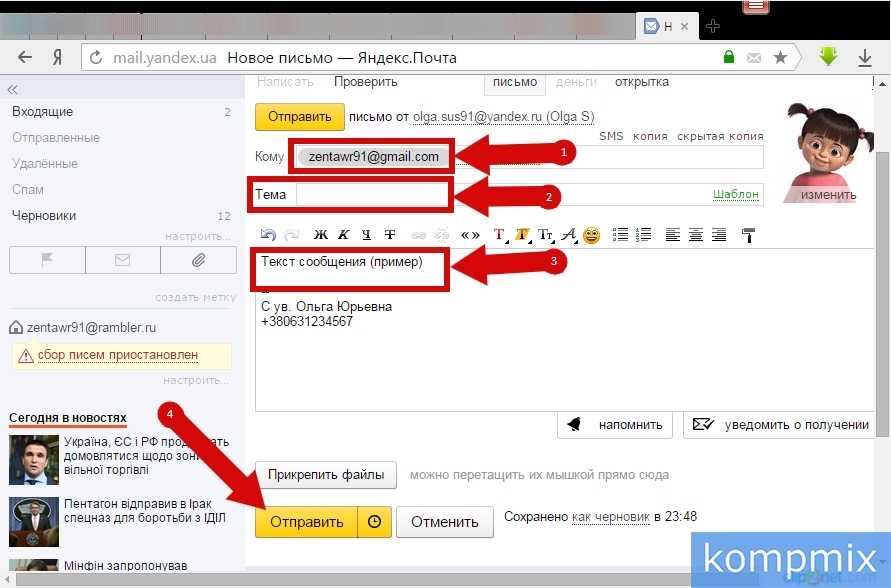Click the browser back arrow
The width and height of the screenshot is (891, 588).
[24, 57]
